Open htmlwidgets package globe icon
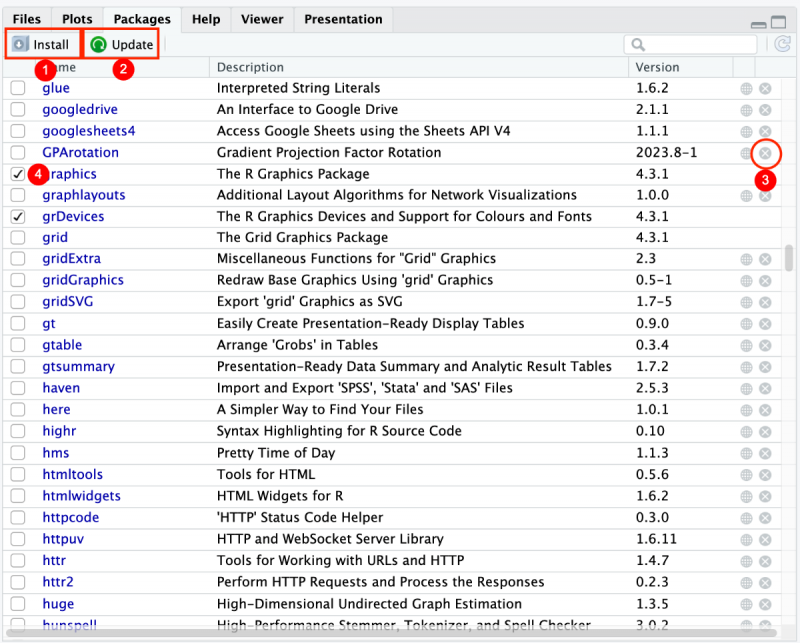The width and height of the screenshot is (800, 643). click(x=746, y=497)
